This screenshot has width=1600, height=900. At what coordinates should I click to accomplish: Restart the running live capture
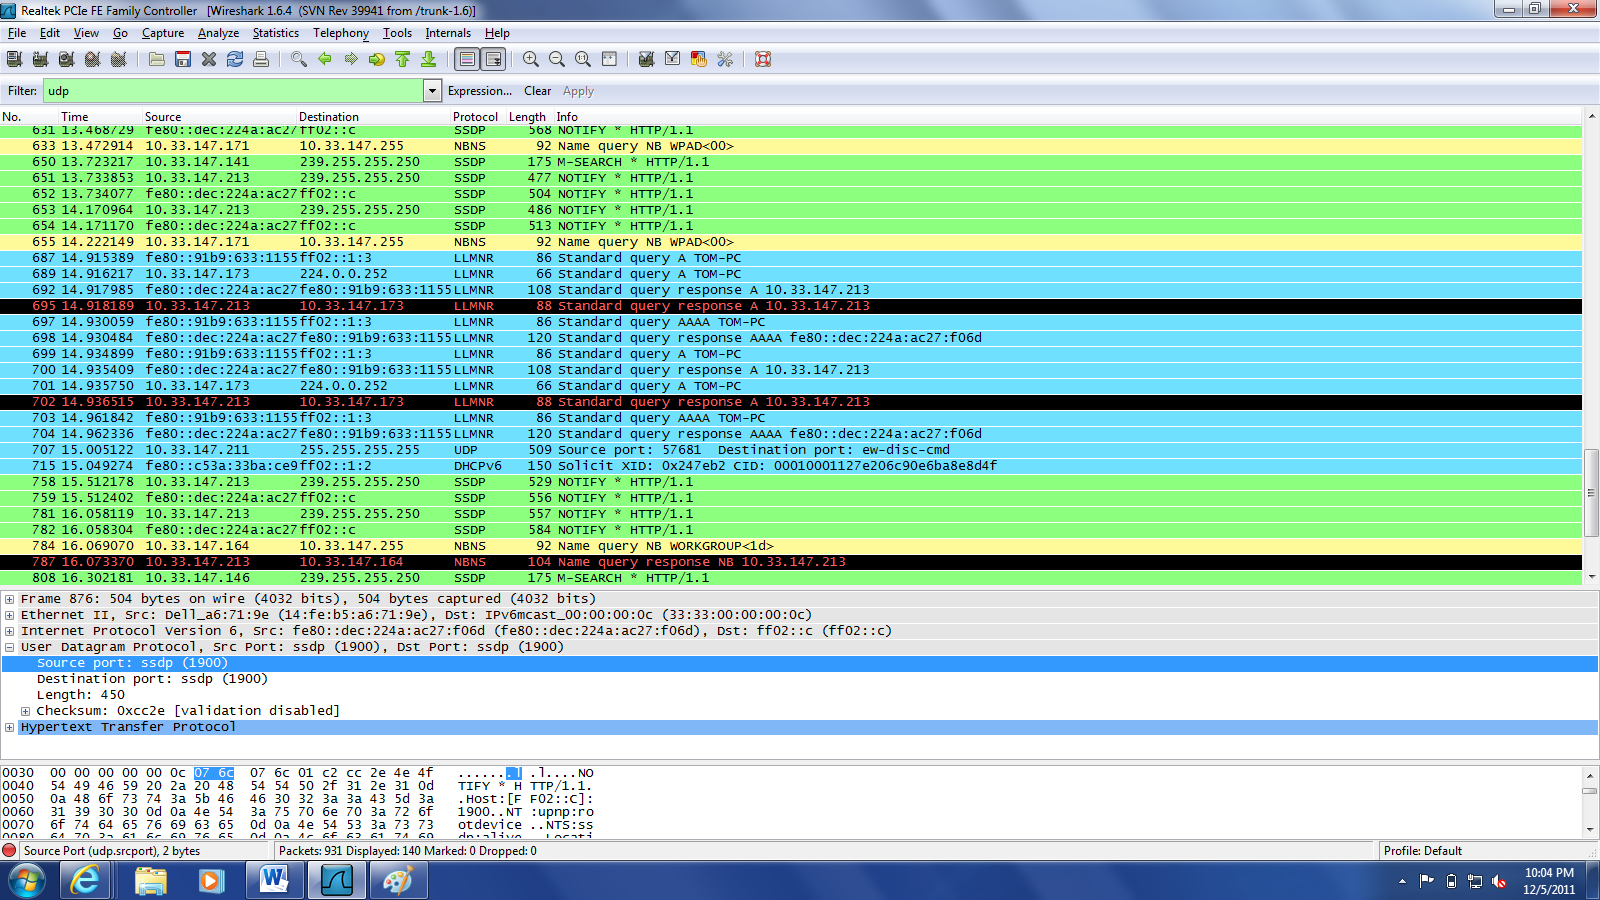tap(119, 59)
